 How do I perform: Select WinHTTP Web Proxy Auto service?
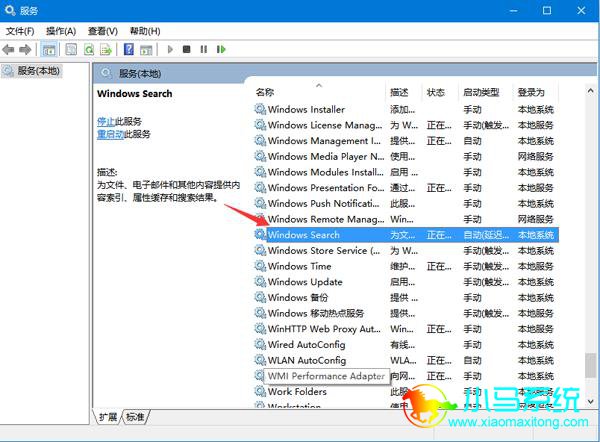tap(404, 329)
